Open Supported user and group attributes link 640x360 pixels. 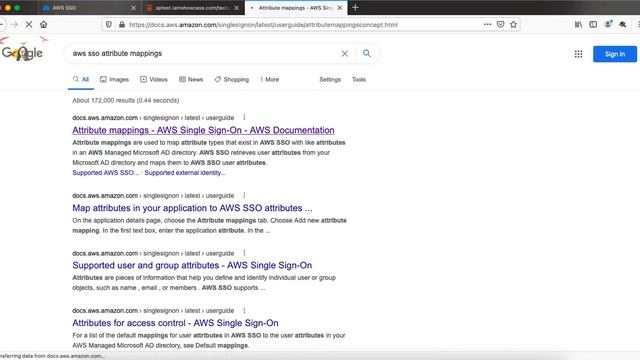pos(192,265)
